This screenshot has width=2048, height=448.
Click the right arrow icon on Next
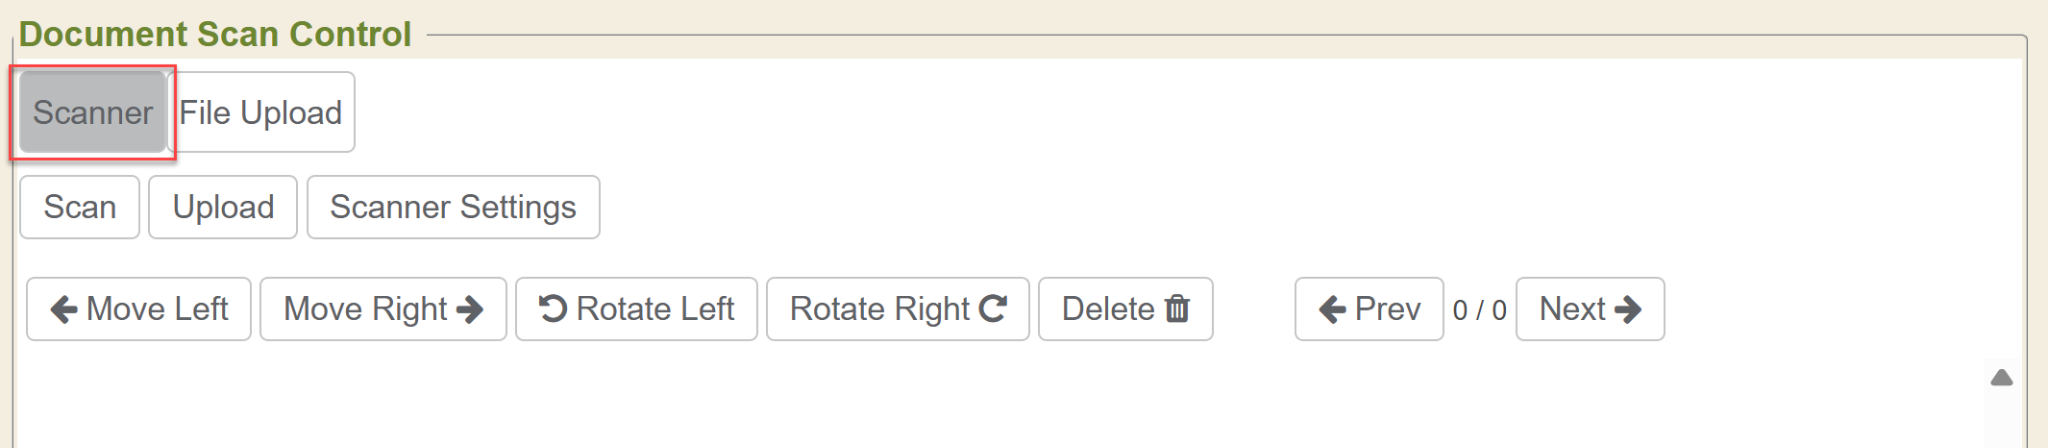(1628, 310)
